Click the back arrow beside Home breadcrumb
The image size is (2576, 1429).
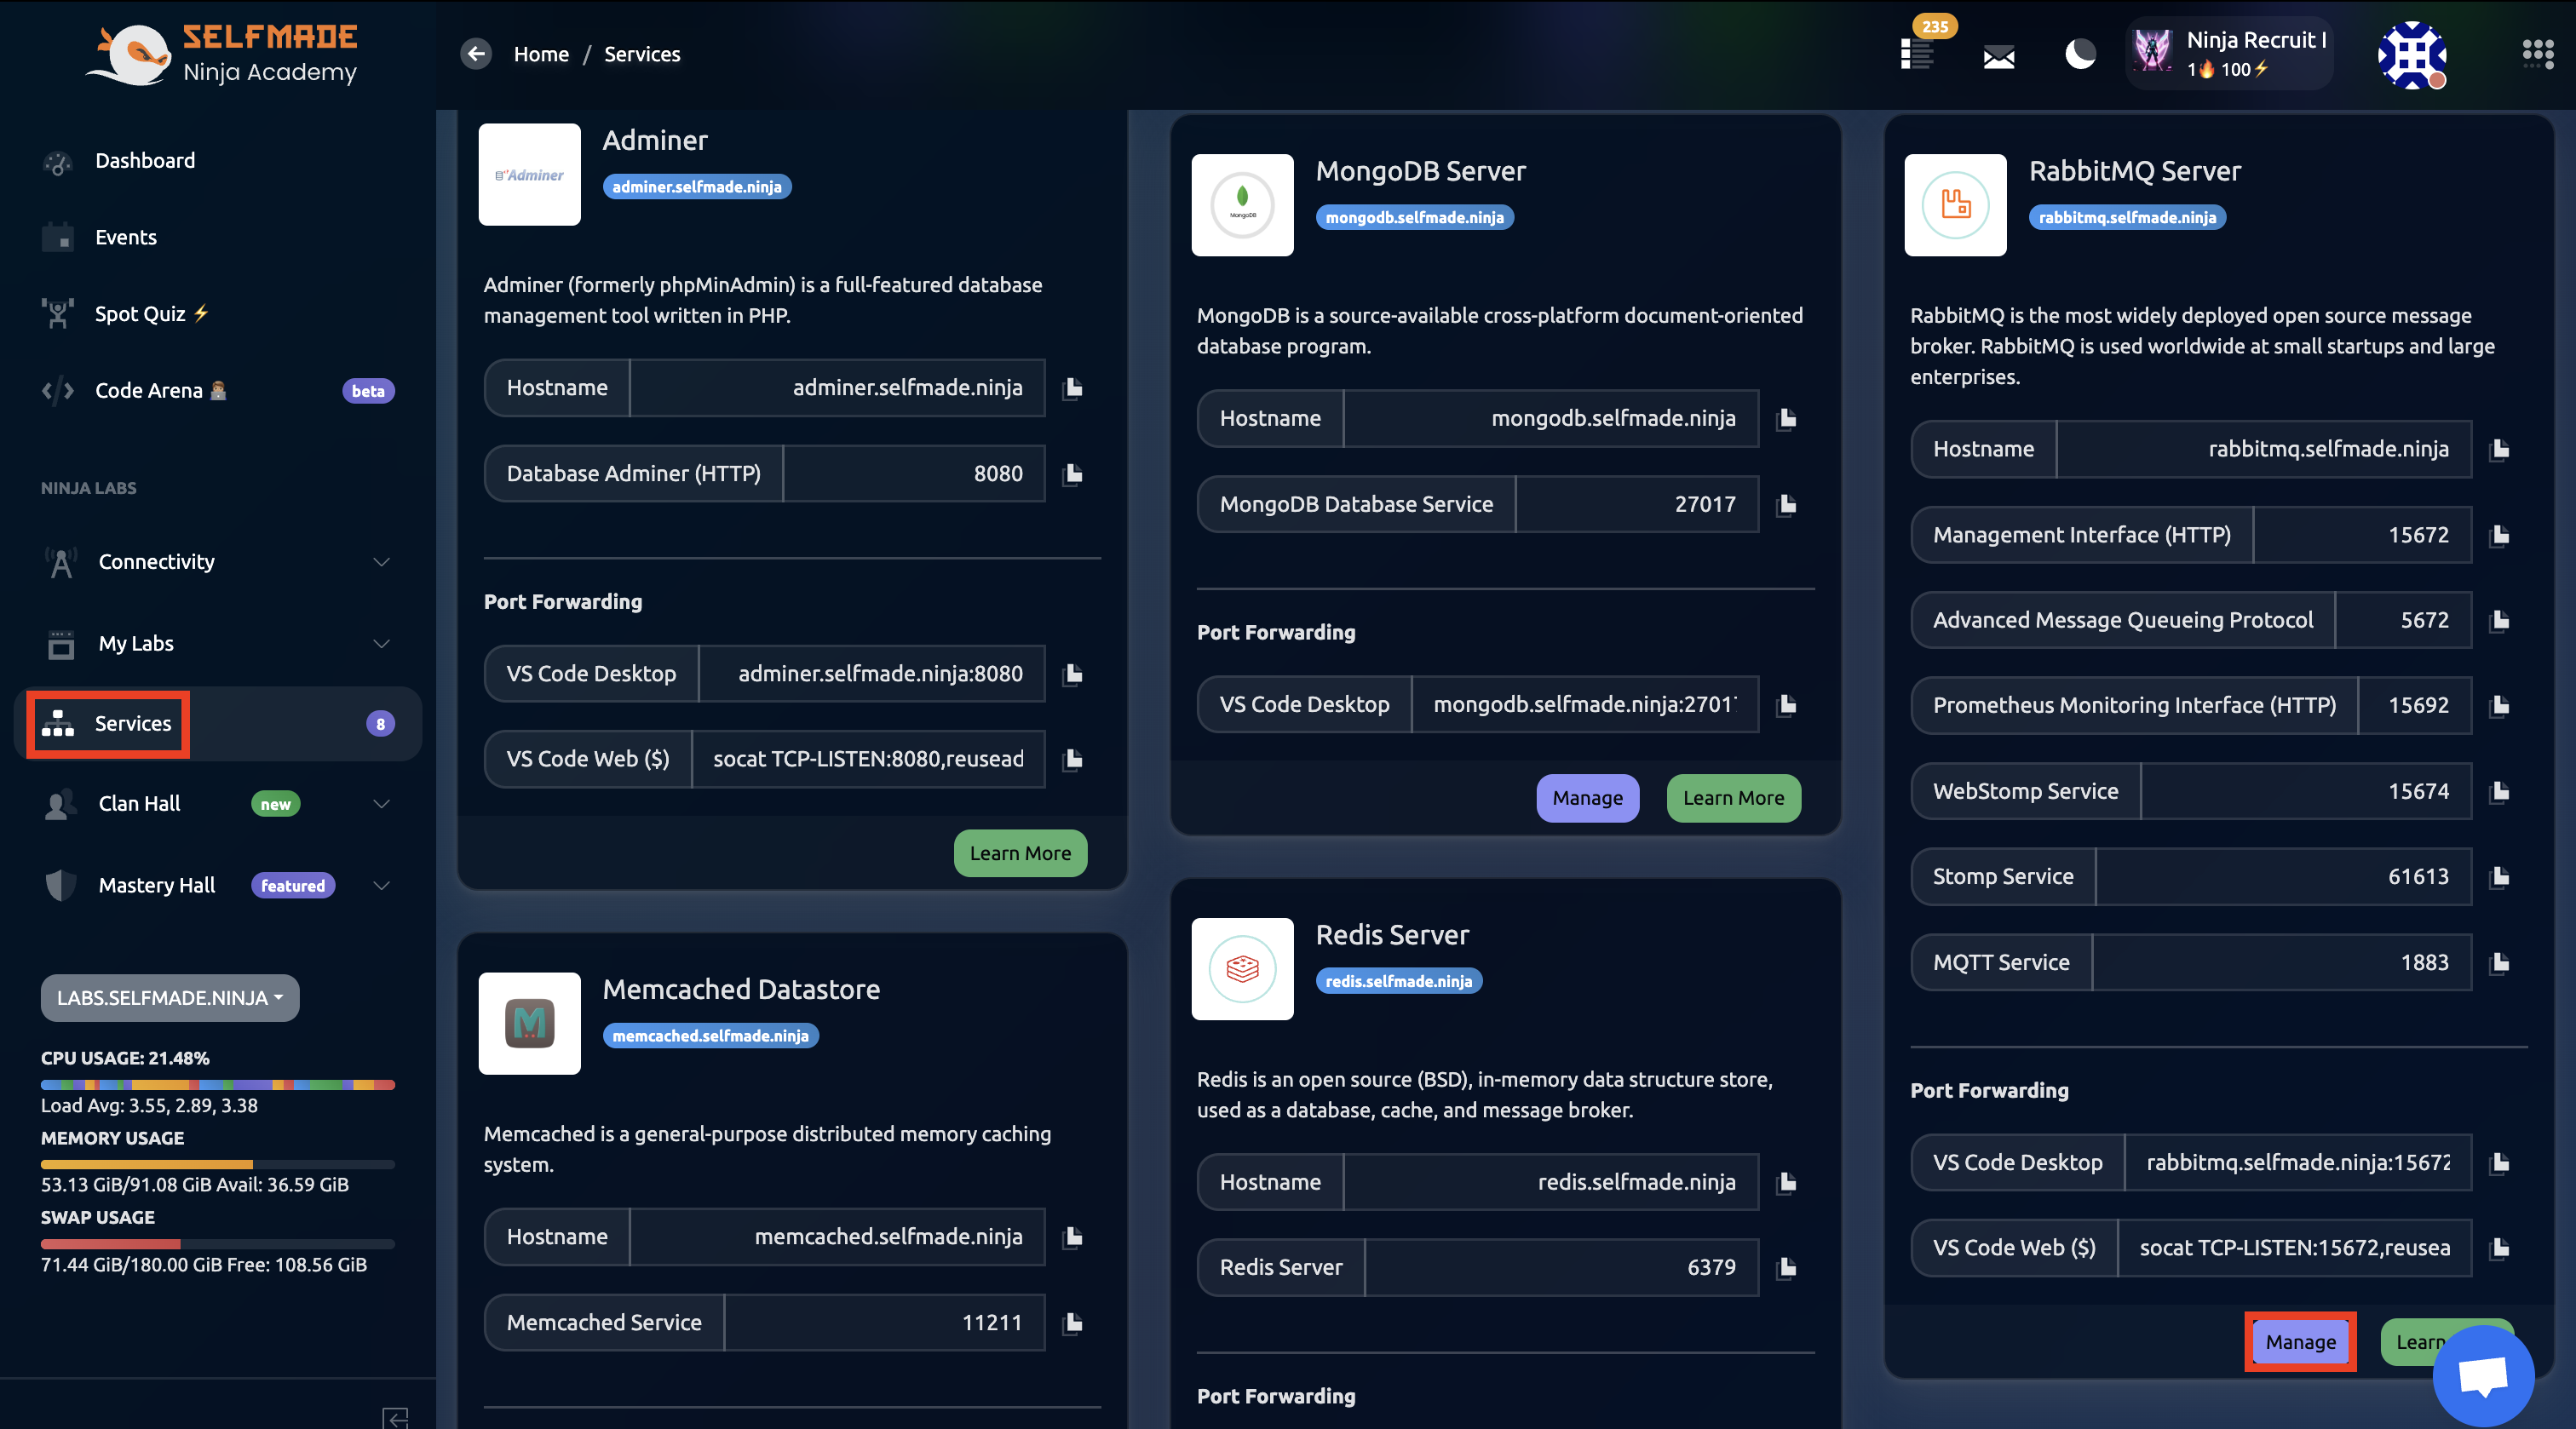click(x=476, y=54)
